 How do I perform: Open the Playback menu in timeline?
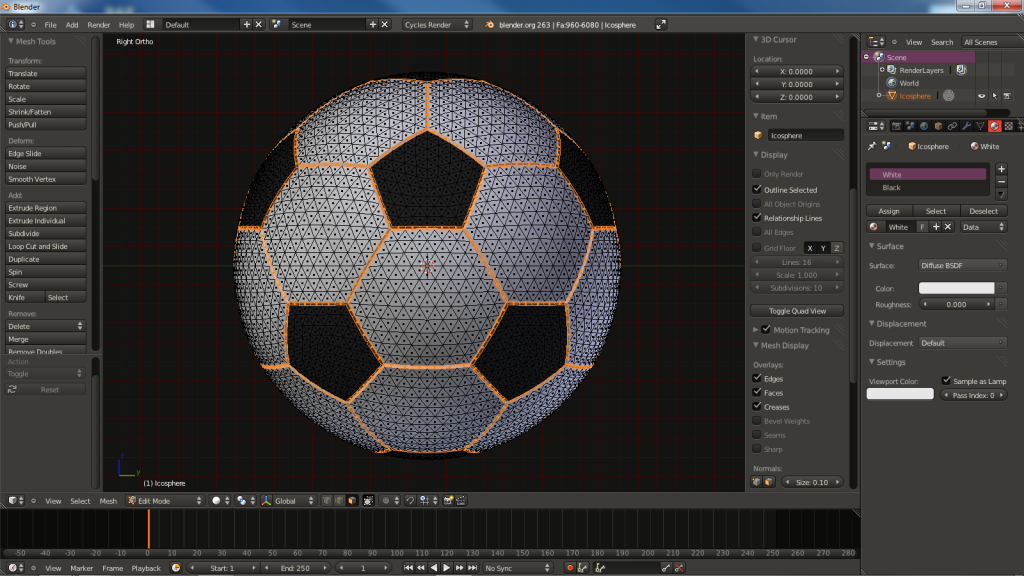pos(146,568)
